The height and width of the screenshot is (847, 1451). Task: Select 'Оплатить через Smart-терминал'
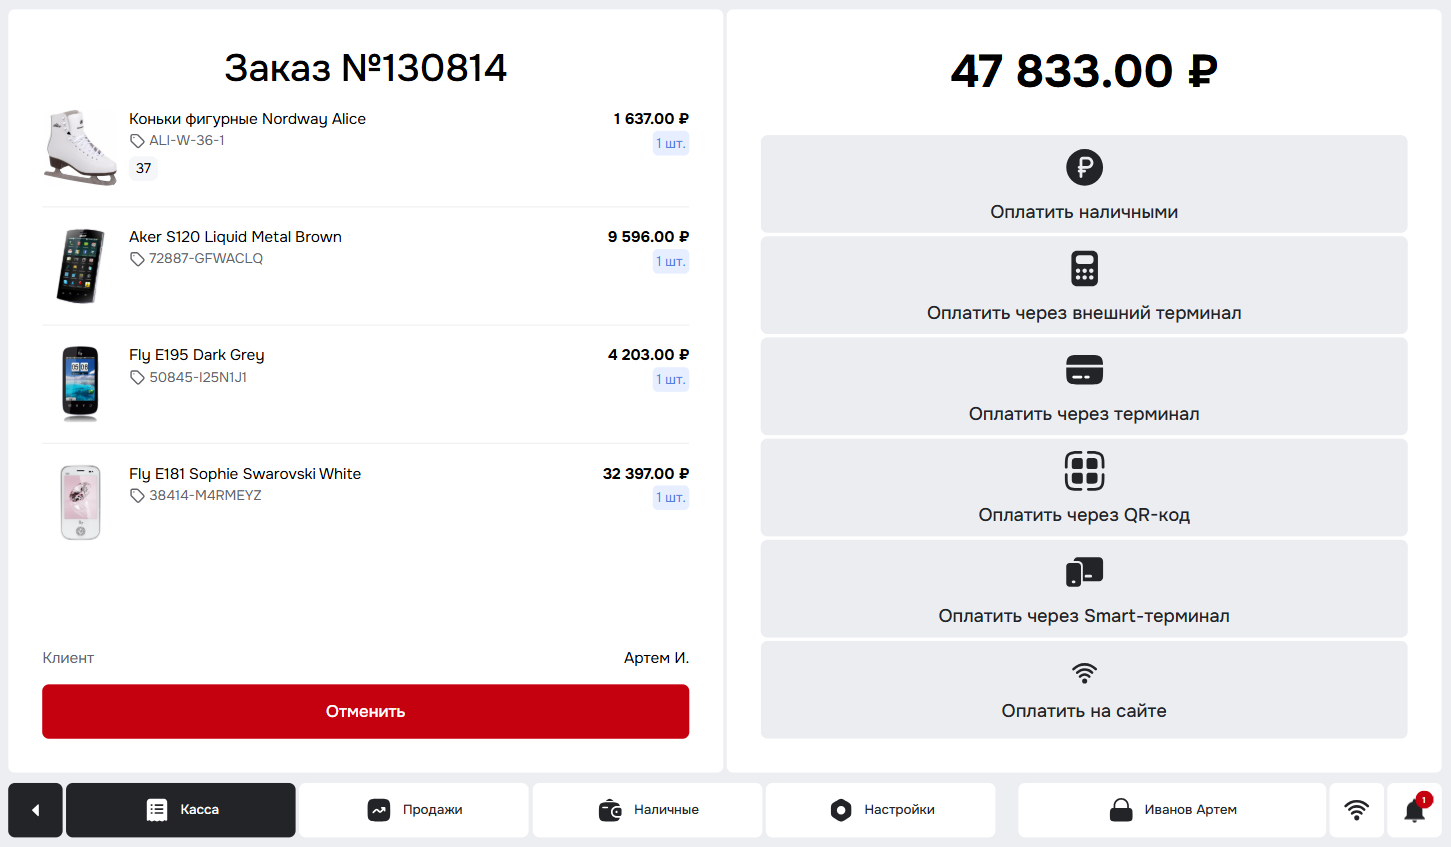[x=1084, y=588]
